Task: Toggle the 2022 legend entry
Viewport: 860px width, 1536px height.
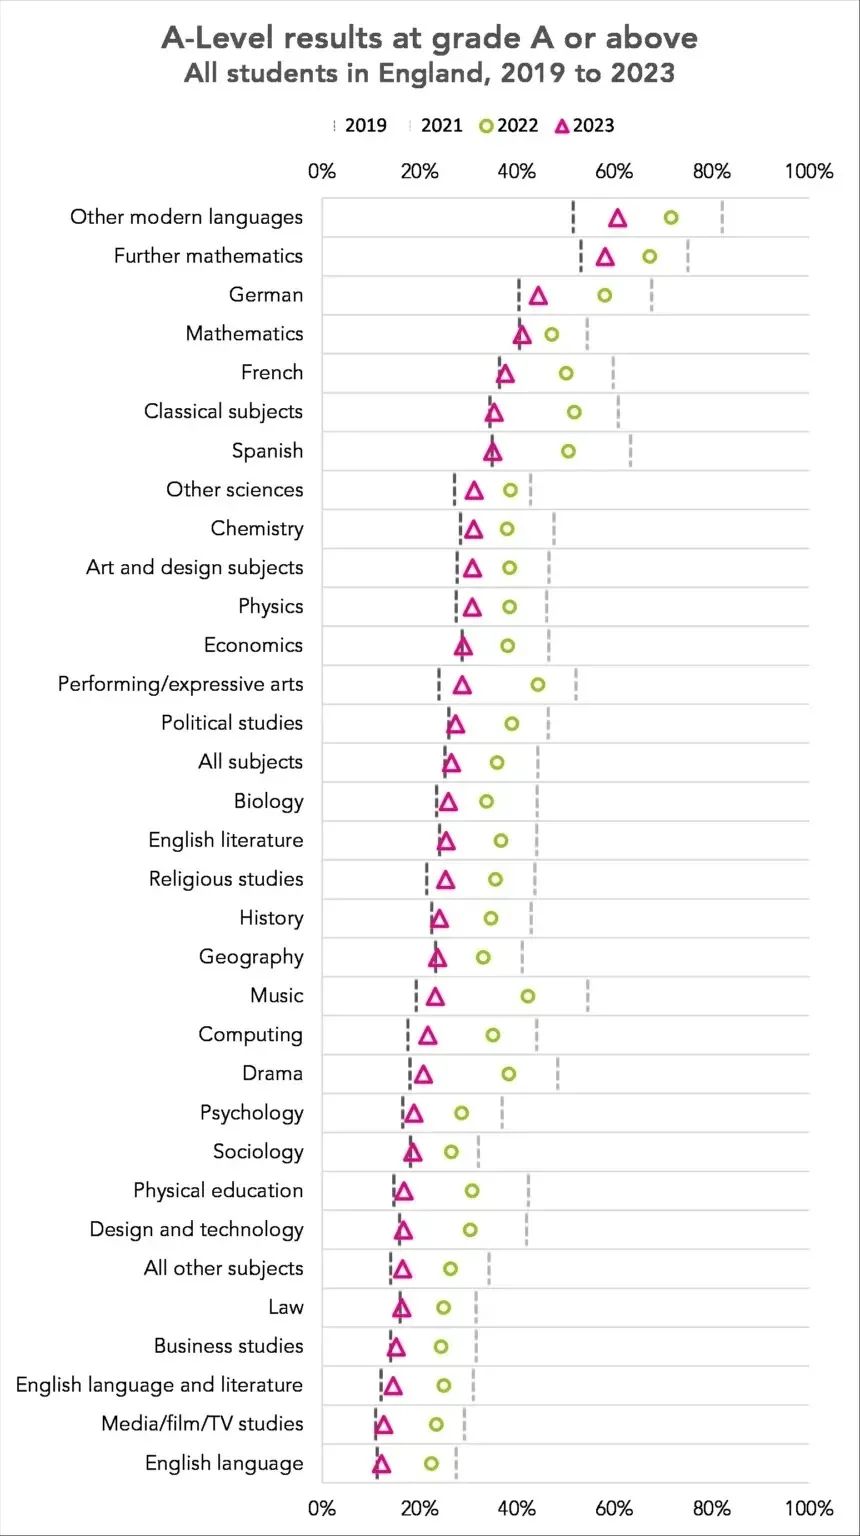Action: pyautogui.click(x=508, y=125)
